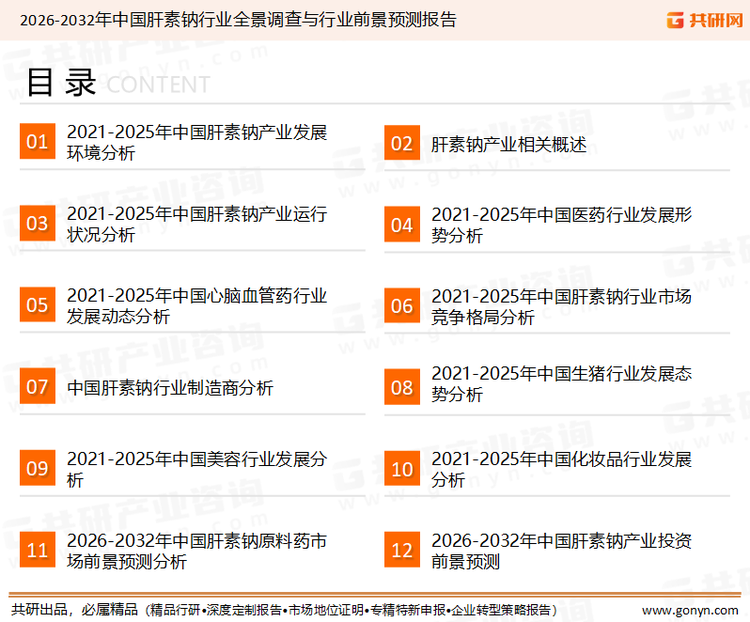Open chapter 2026-2032年中国肝素钠原料药市场前景预测分析
This screenshot has width=750, height=622.
[197, 551]
